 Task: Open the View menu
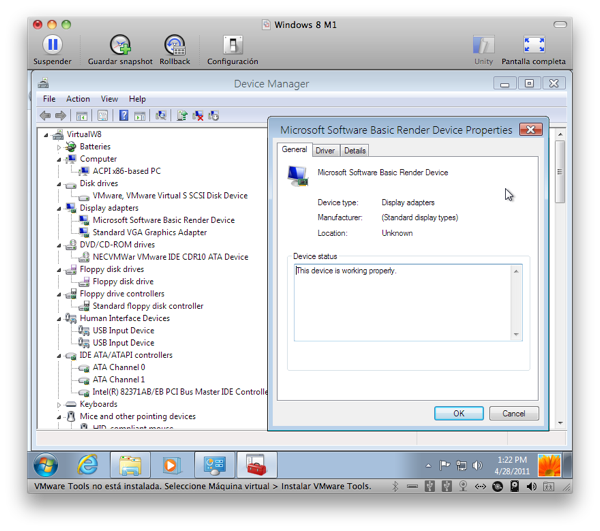coord(109,99)
